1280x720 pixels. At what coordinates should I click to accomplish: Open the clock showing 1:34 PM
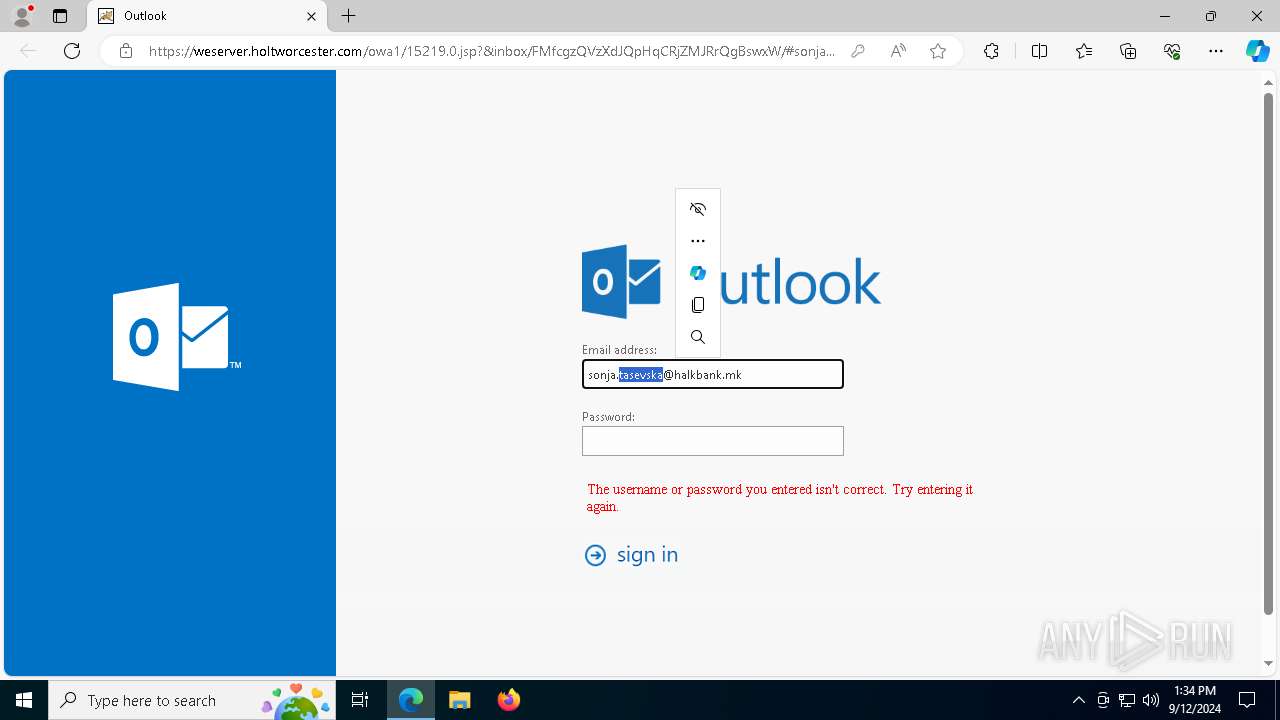pos(1195,700)
